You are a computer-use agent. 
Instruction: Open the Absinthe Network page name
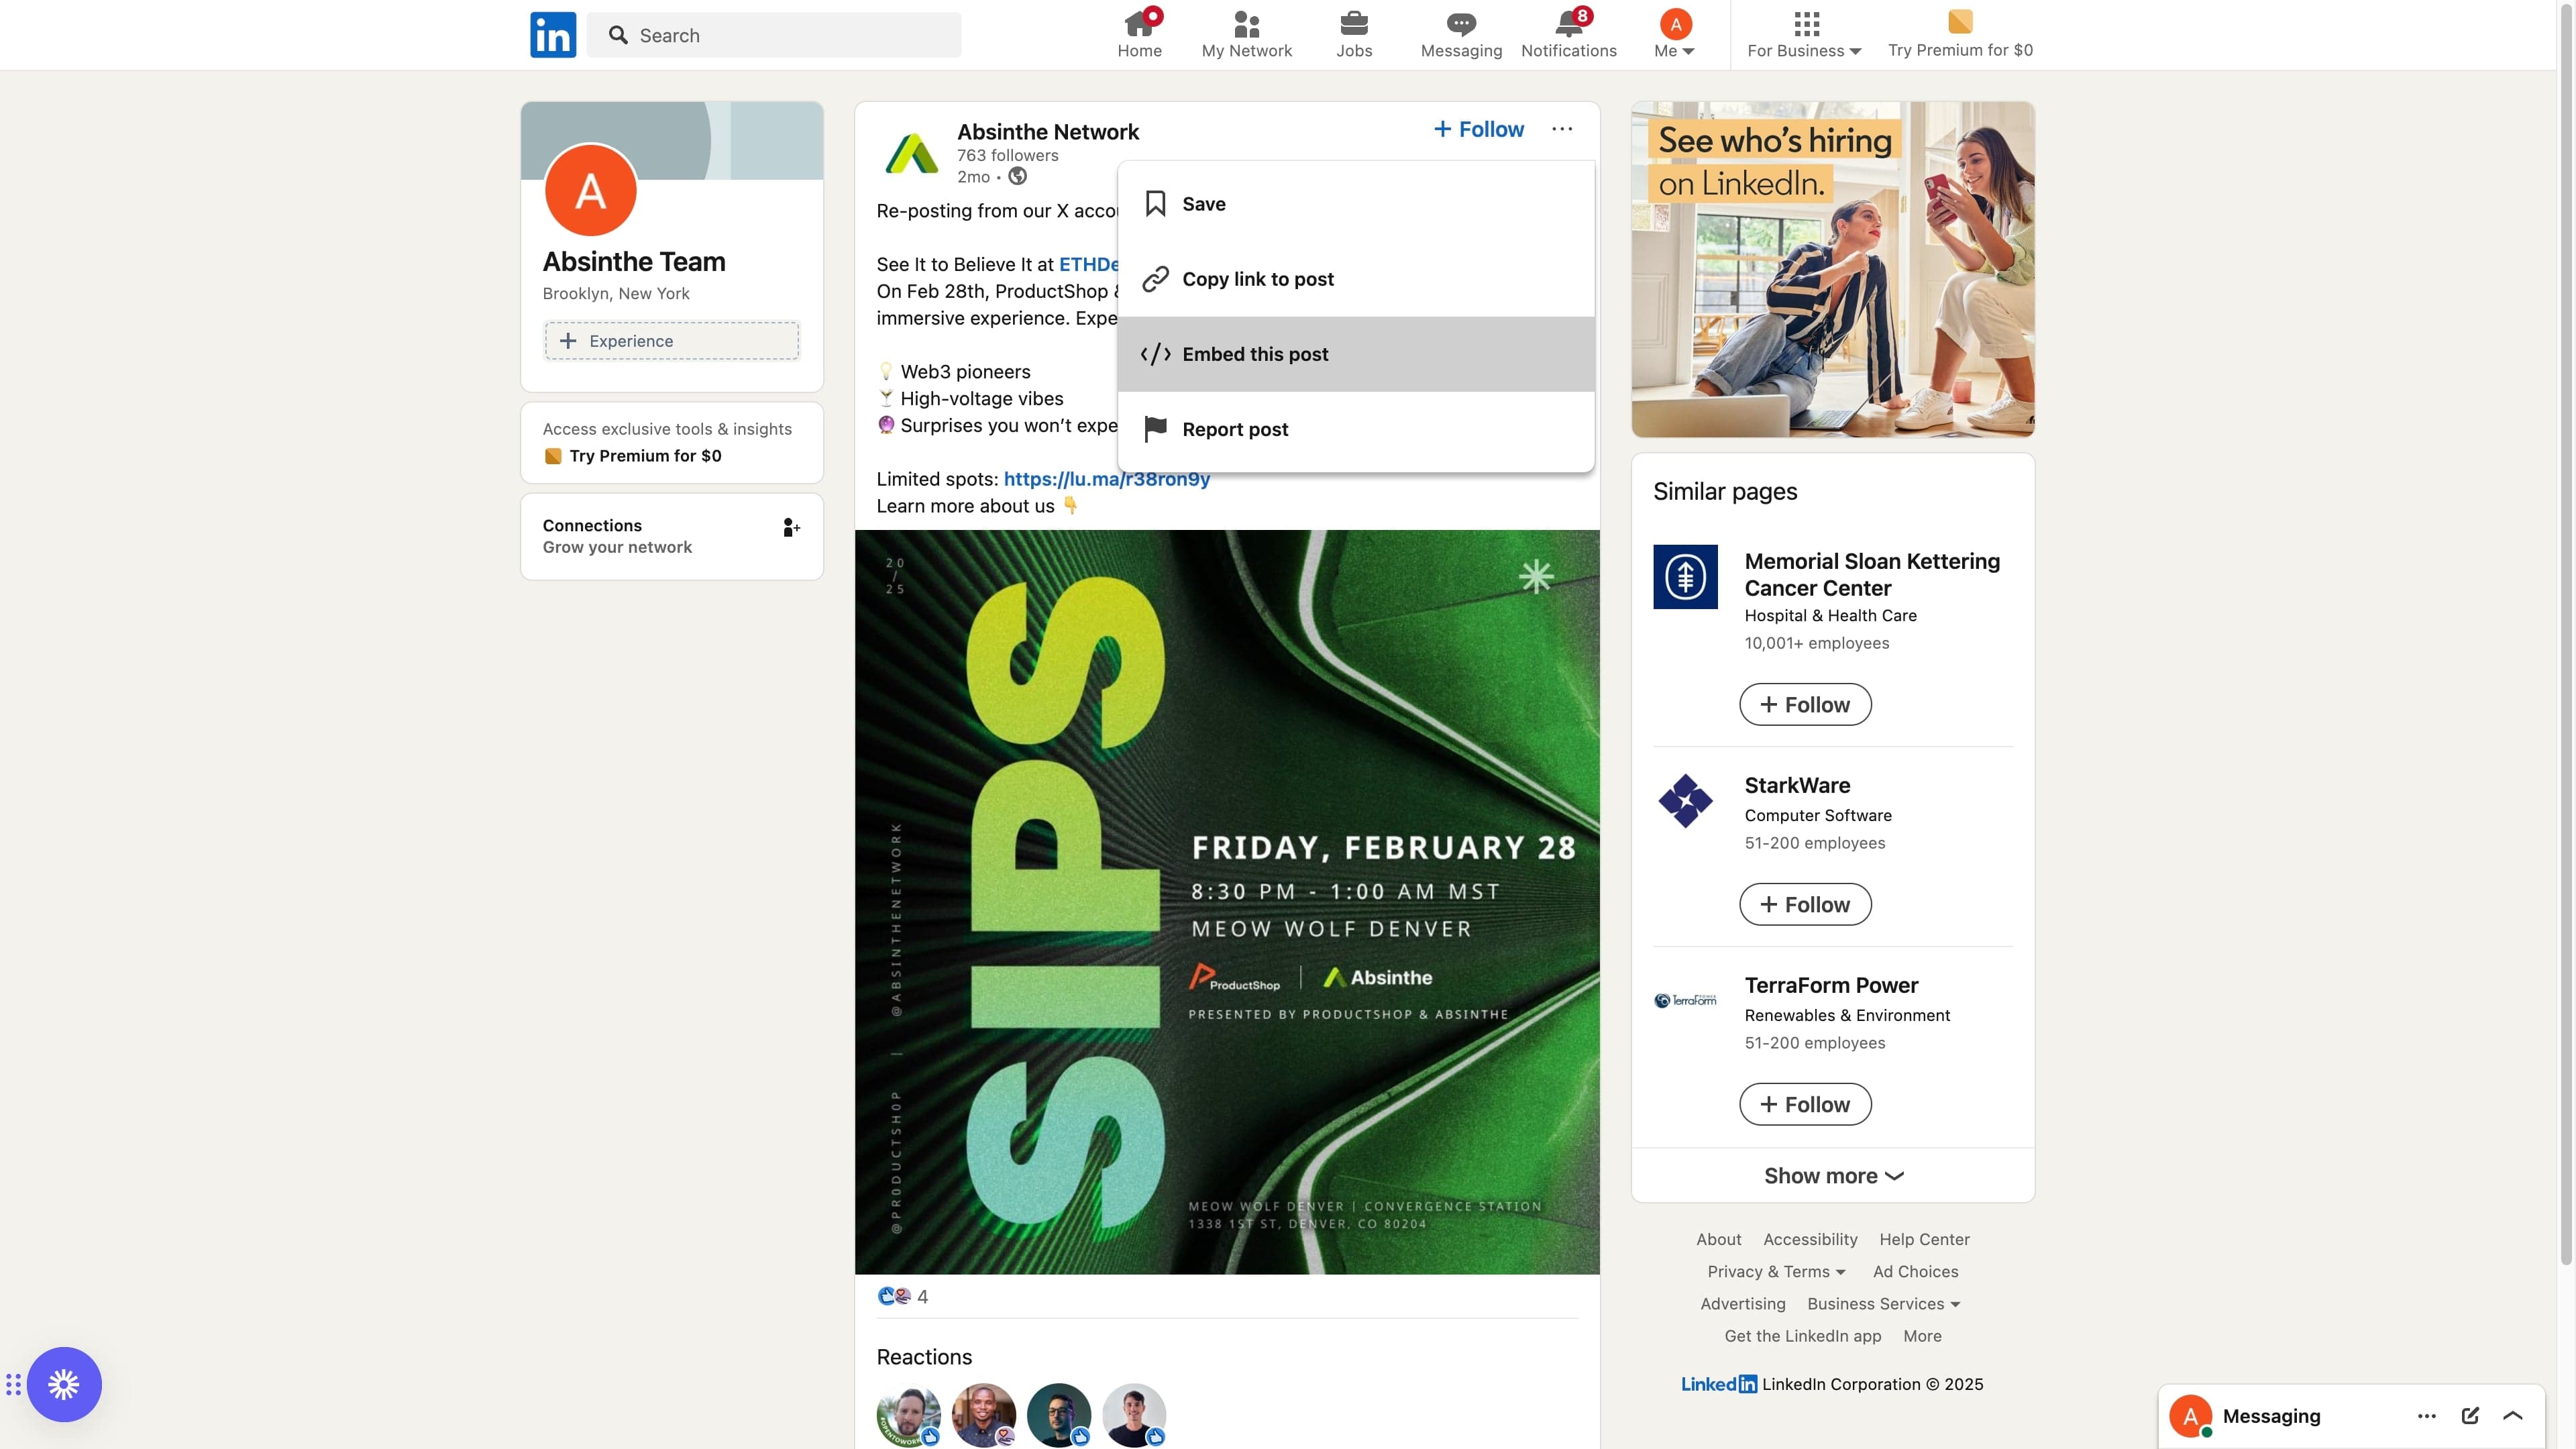pyautogui.click(x=1048, y=132)
